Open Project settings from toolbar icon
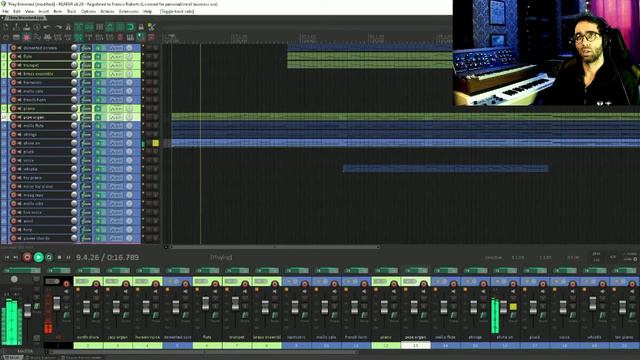The width and height of the screenshot is (640, 360). click(37, 27)
